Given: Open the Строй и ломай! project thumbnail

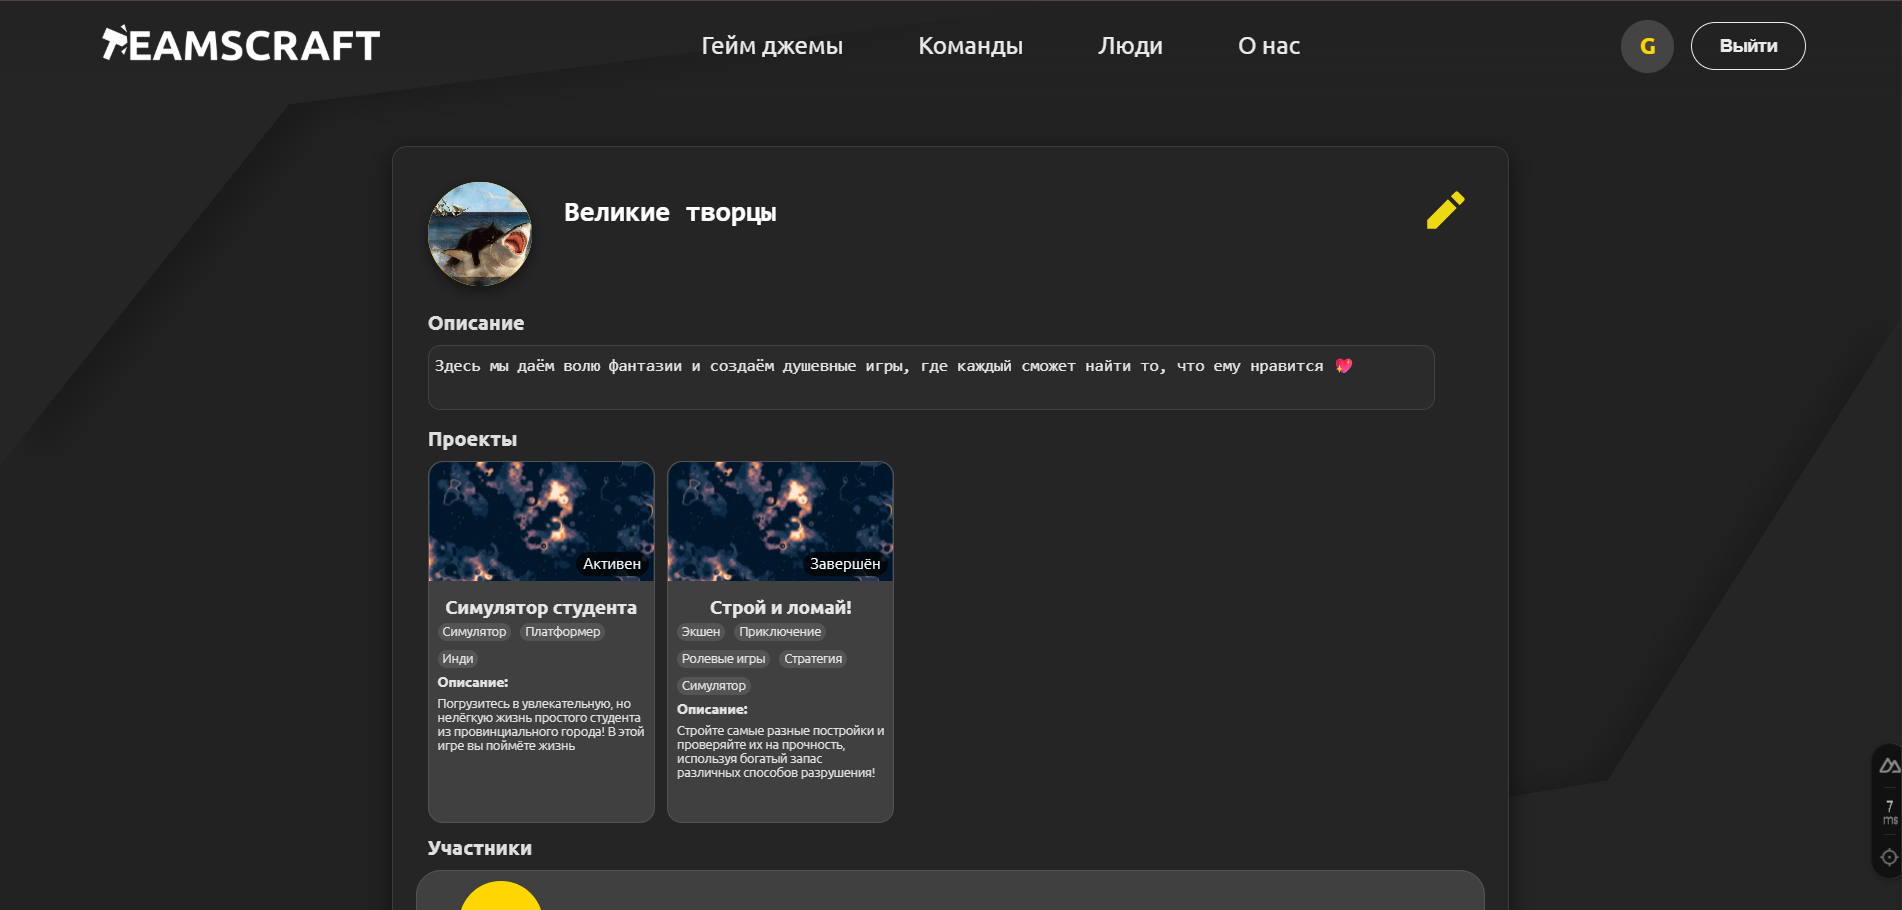Looking at the screenshot, I should click(780, 521).
